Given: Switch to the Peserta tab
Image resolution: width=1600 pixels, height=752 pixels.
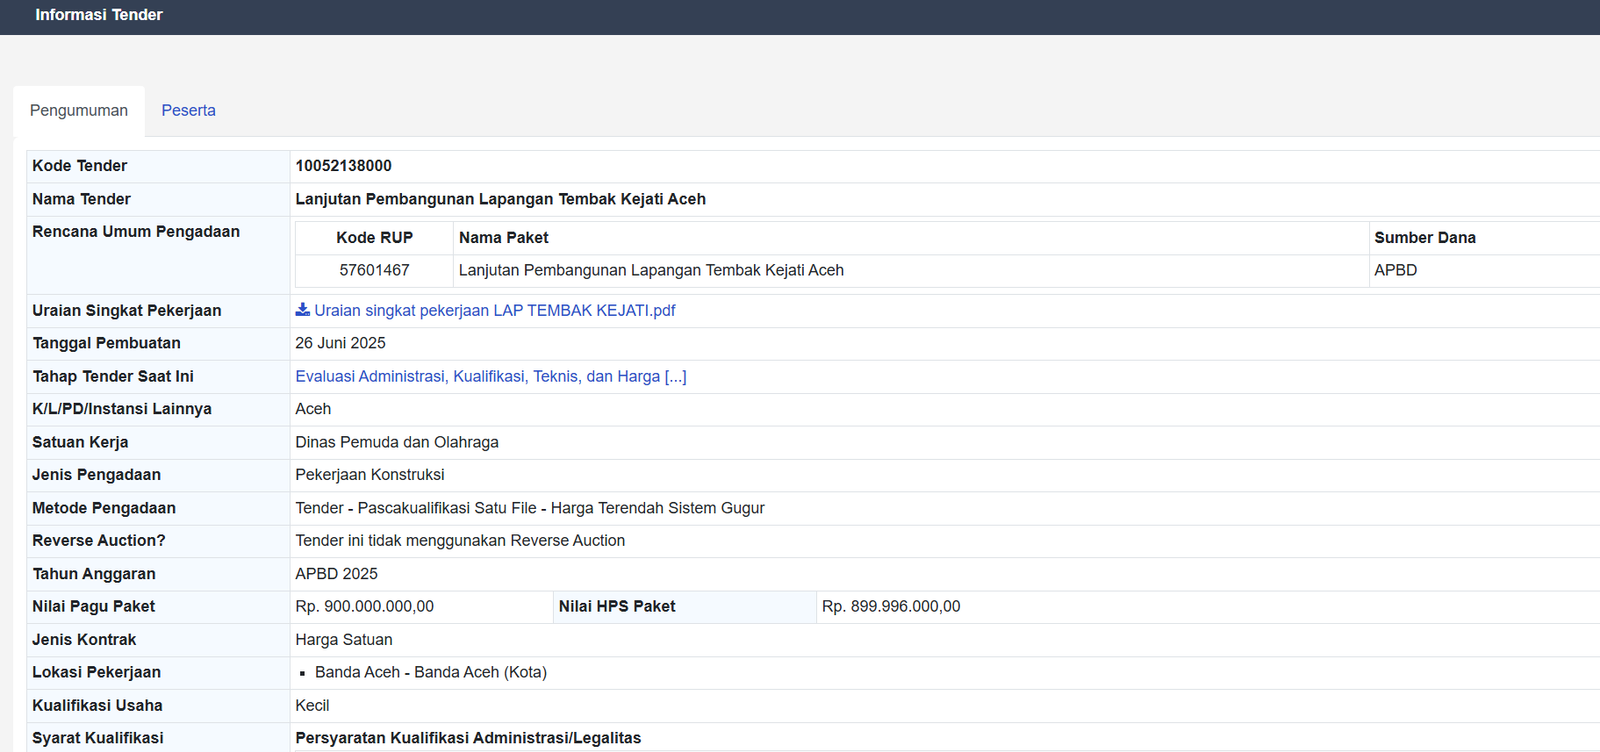Looking at the screenshot, I should point(188,111).
